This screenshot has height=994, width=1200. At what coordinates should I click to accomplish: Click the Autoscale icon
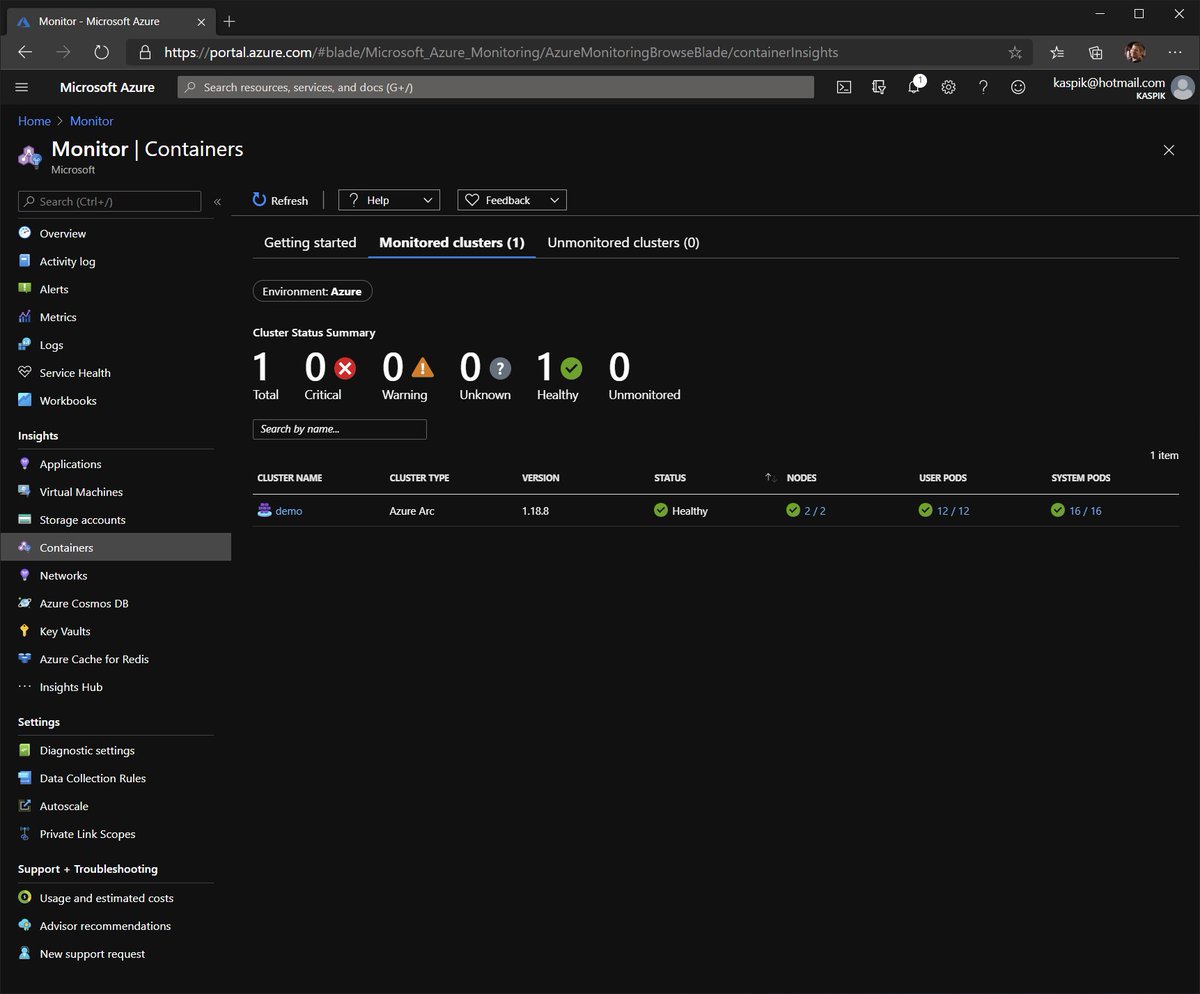point(25,806)
